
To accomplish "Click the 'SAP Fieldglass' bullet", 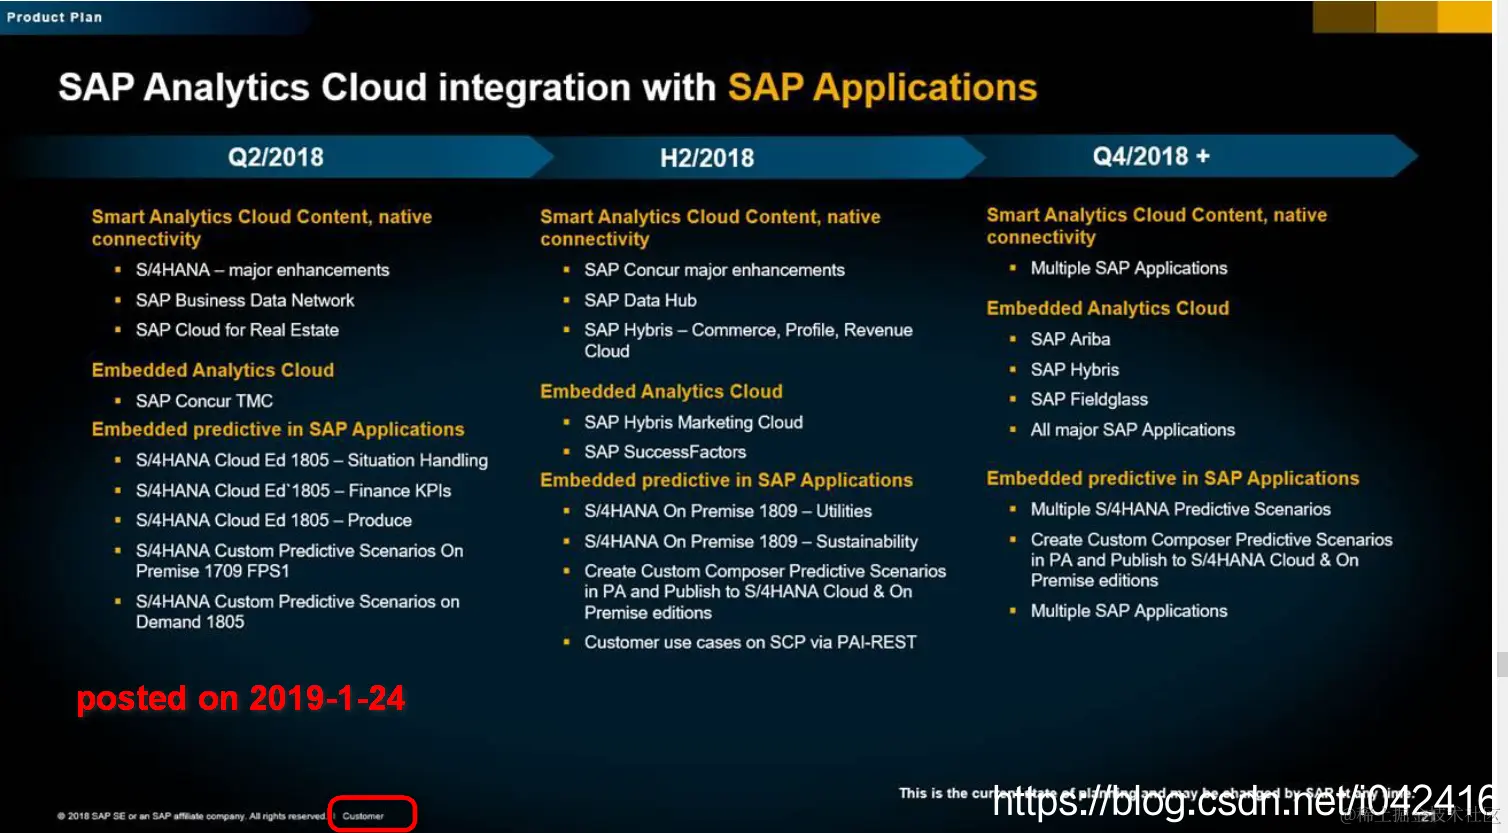I will (x=1089, y=399).
